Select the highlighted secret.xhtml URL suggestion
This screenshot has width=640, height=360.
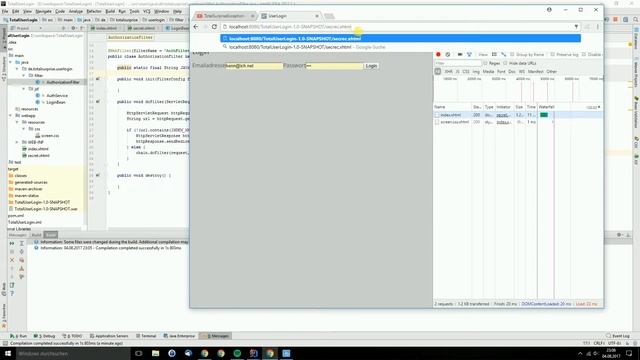(400, 38)
